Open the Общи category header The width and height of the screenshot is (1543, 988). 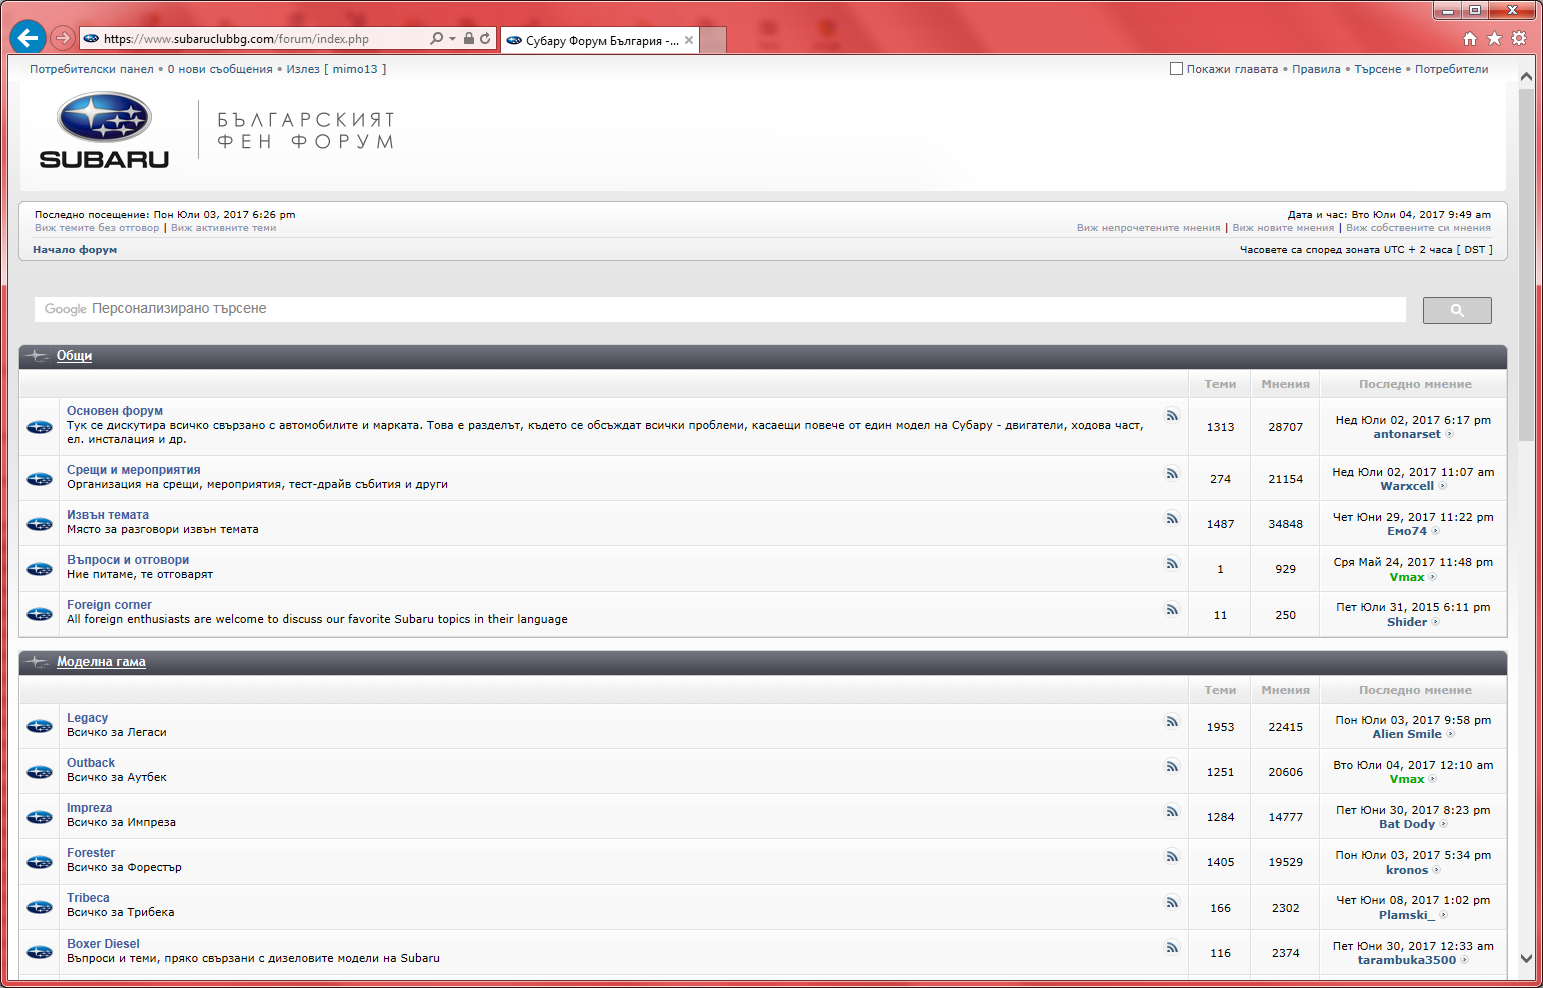point(74,356)
